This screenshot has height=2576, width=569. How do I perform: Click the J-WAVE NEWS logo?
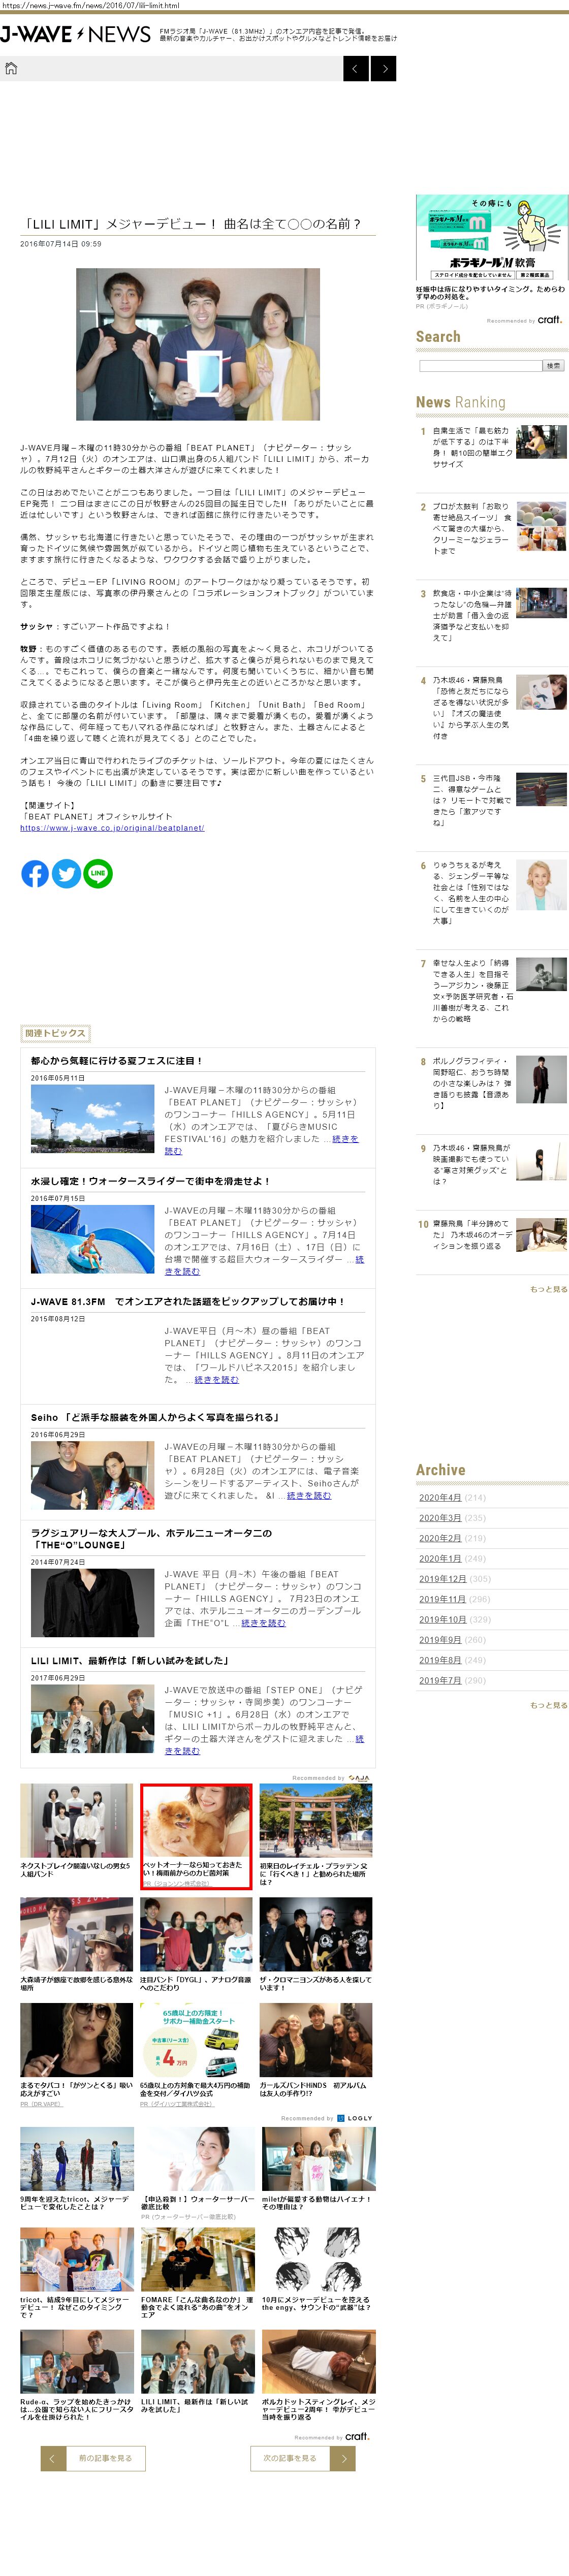pos(75,34)
